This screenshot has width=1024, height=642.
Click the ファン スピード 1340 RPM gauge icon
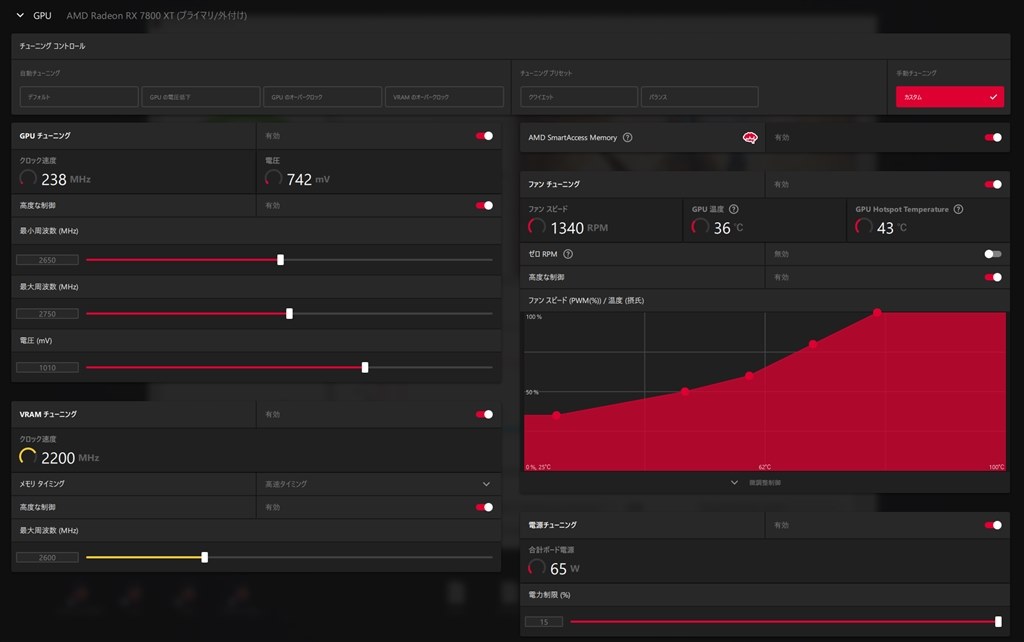coord(537,228)
